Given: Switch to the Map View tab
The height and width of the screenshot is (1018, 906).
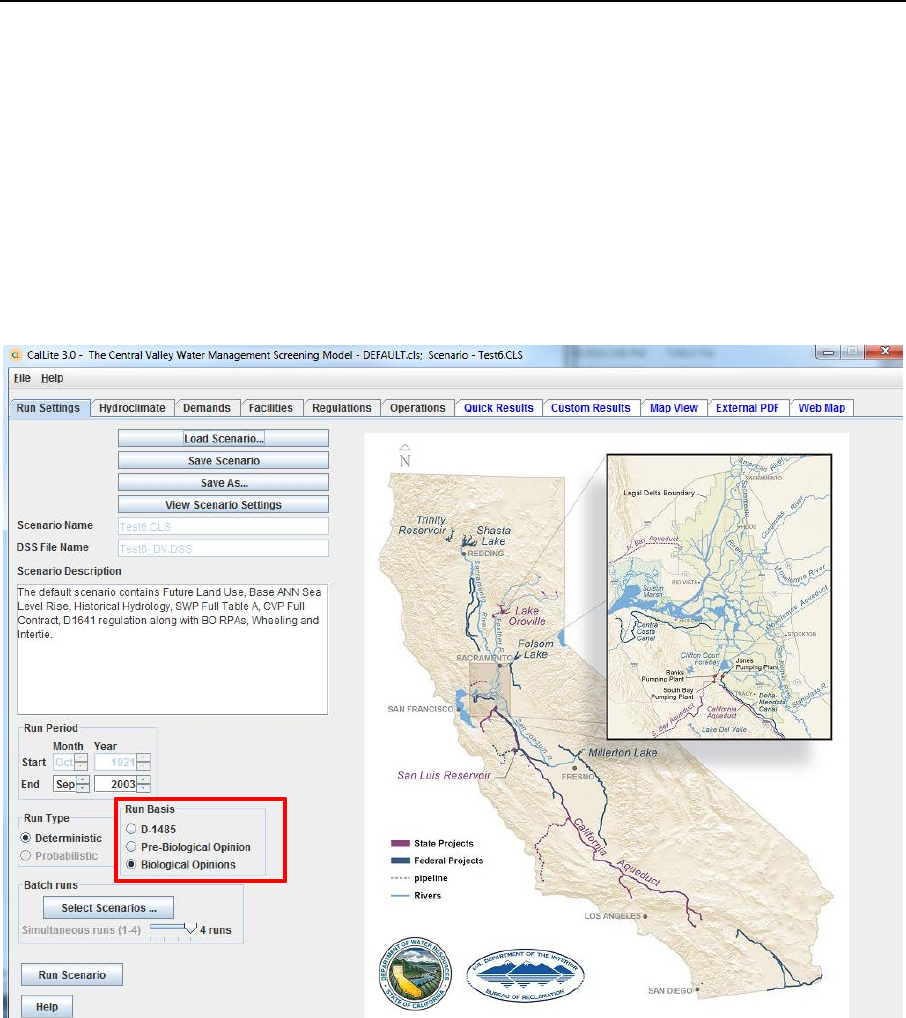Looking at the screenshot, I should click(x=674, y=408).
